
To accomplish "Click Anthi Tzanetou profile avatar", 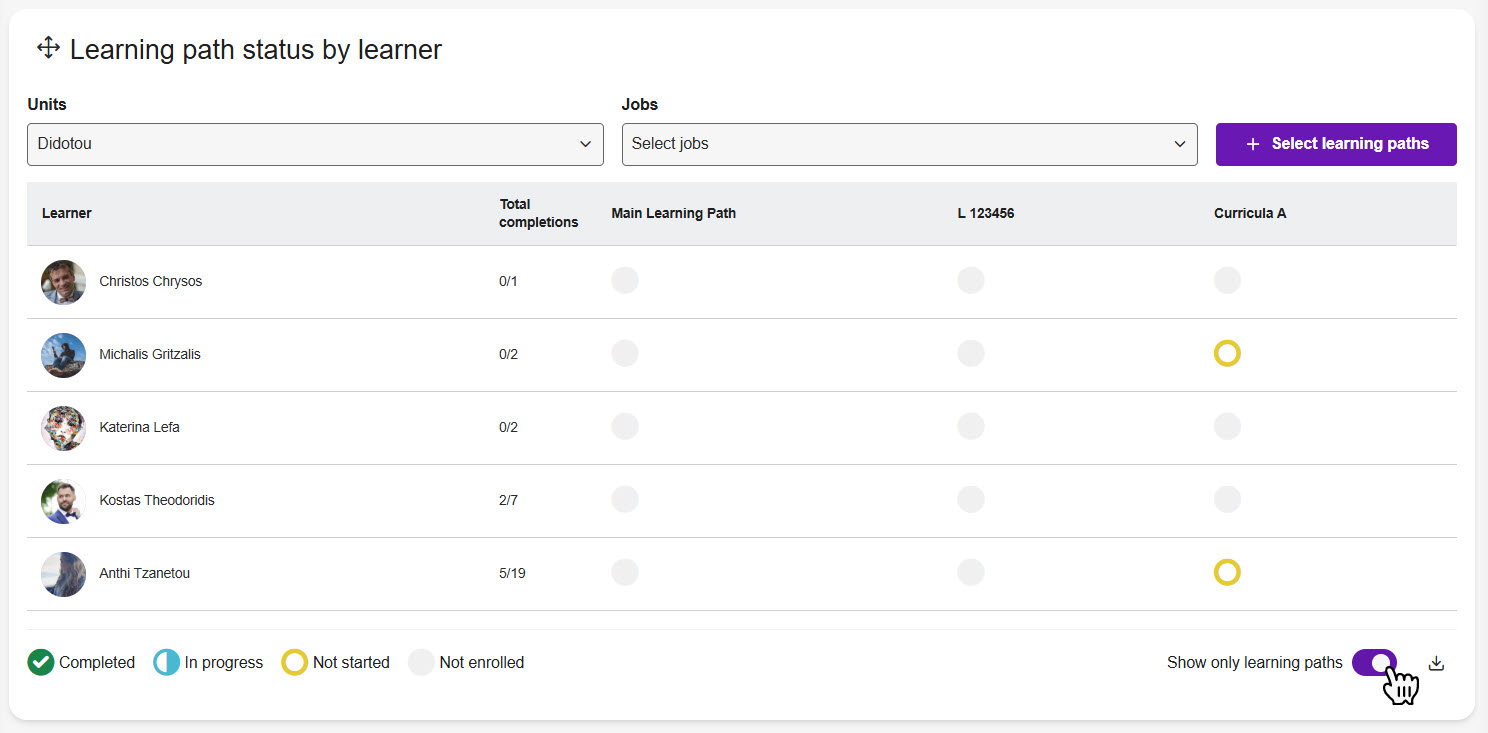I will coord(63,574).
